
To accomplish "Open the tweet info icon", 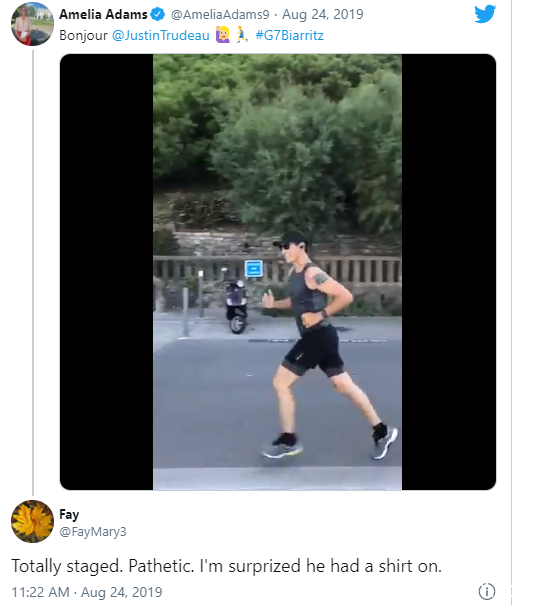I will click(486, 591).
